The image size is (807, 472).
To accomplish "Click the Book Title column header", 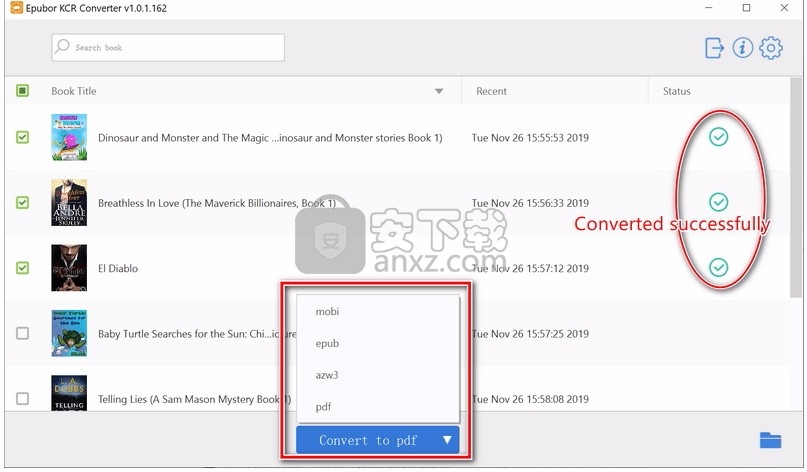I will 74,91.
